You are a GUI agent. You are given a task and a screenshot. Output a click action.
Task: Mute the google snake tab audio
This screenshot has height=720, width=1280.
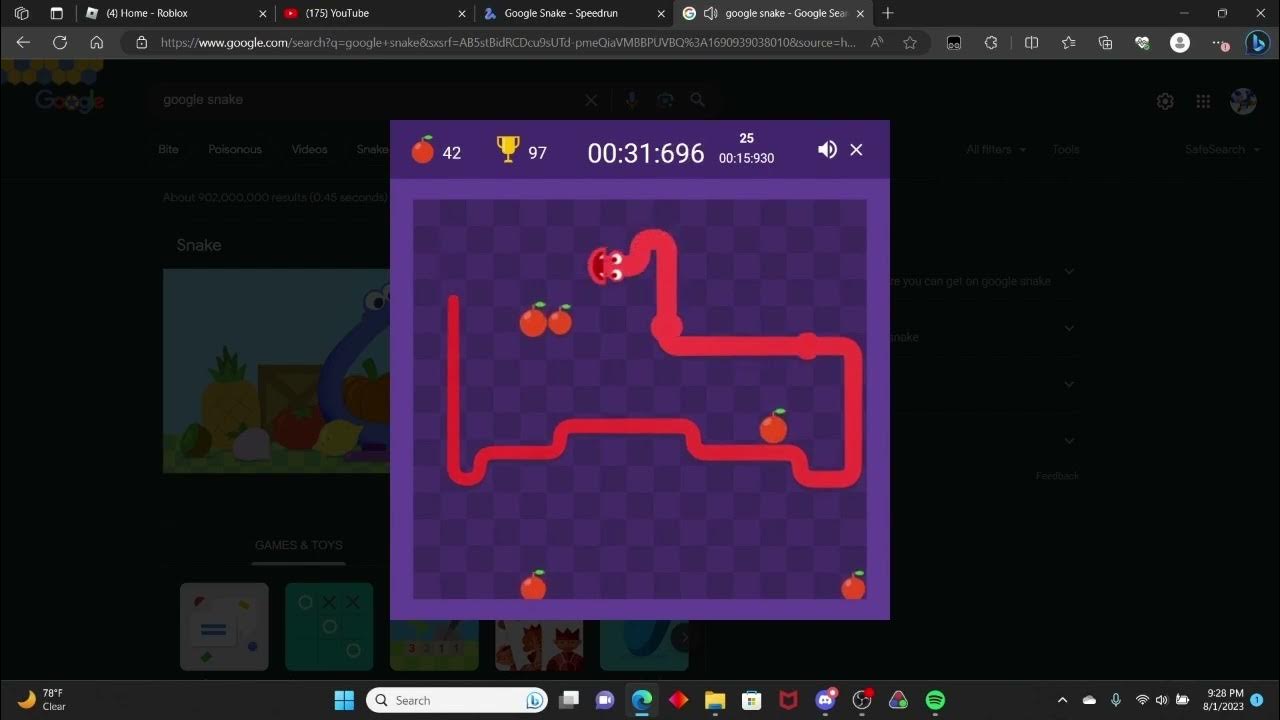click(x=710, y=13)
